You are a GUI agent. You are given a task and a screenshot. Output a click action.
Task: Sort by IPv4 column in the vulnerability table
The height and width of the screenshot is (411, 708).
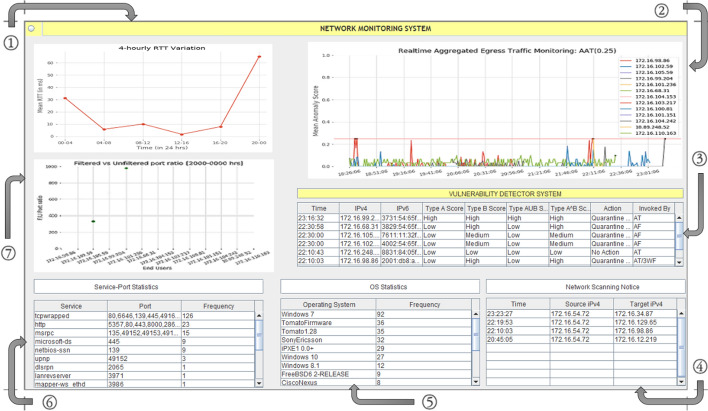click(360, 208)
